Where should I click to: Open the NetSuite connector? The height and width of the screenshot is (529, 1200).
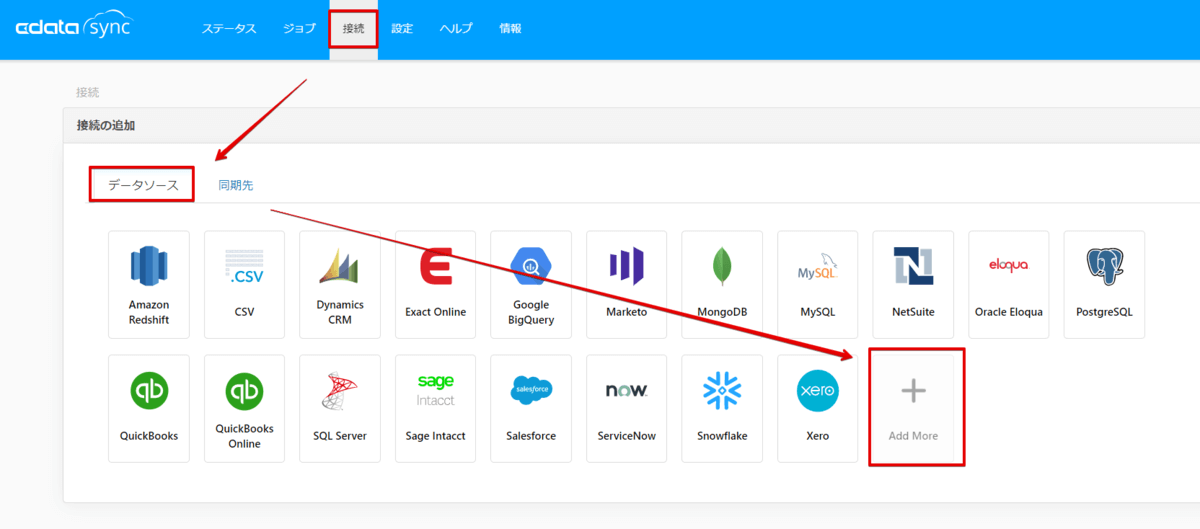point(913,284)
